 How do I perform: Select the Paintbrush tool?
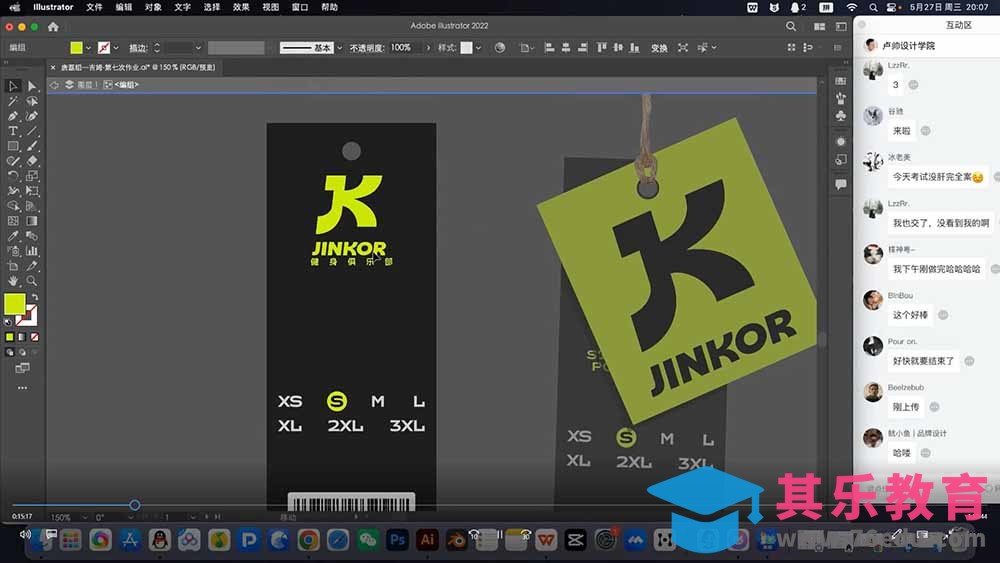32,146
